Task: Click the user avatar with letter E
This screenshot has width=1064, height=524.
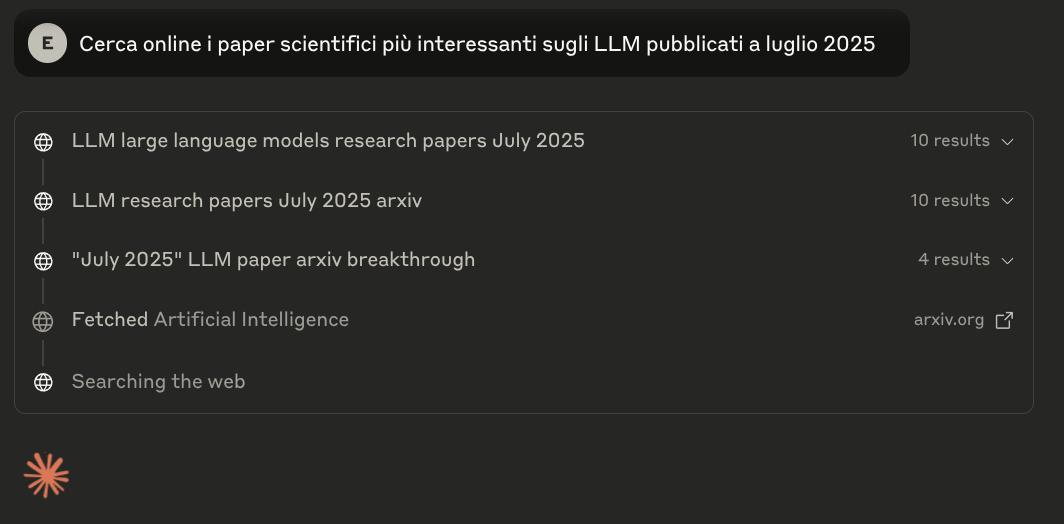Action: (47, 43)
